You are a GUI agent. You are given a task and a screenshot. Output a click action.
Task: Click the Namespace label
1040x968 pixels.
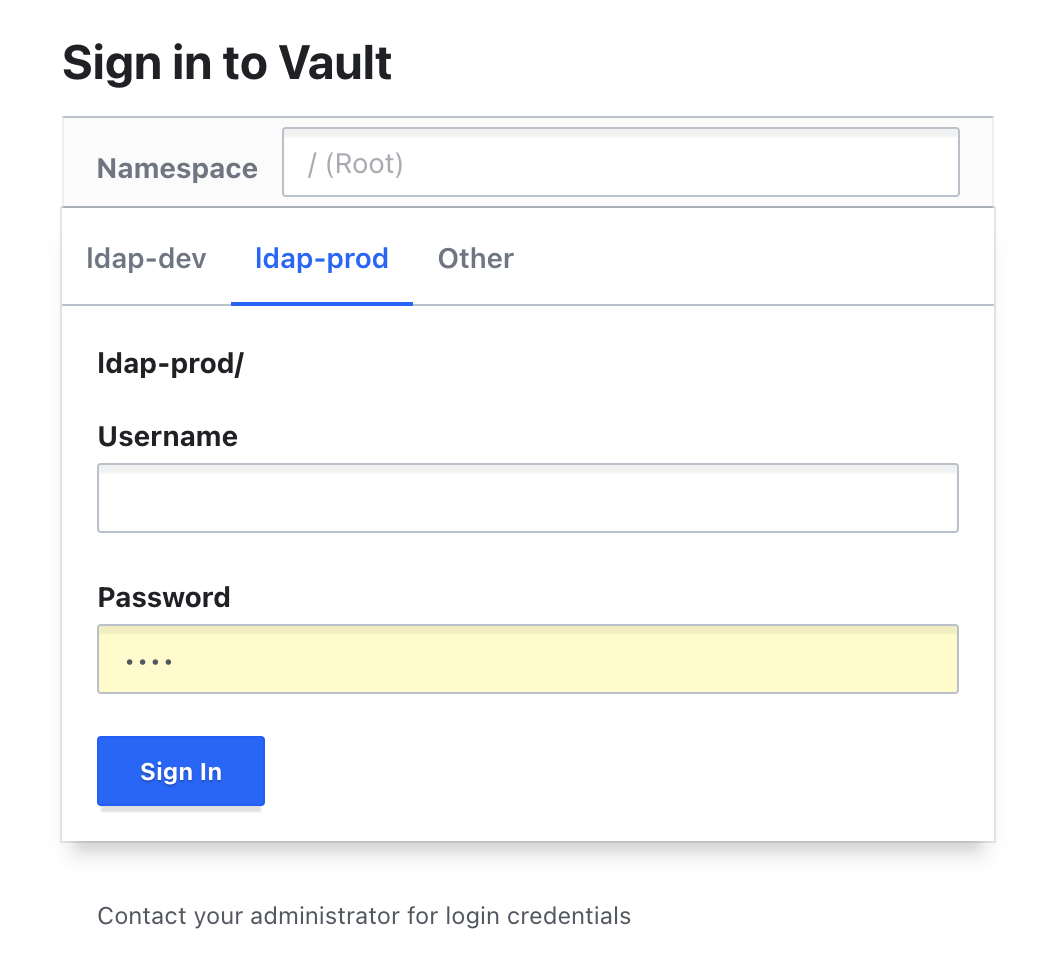tap(177, 168)
